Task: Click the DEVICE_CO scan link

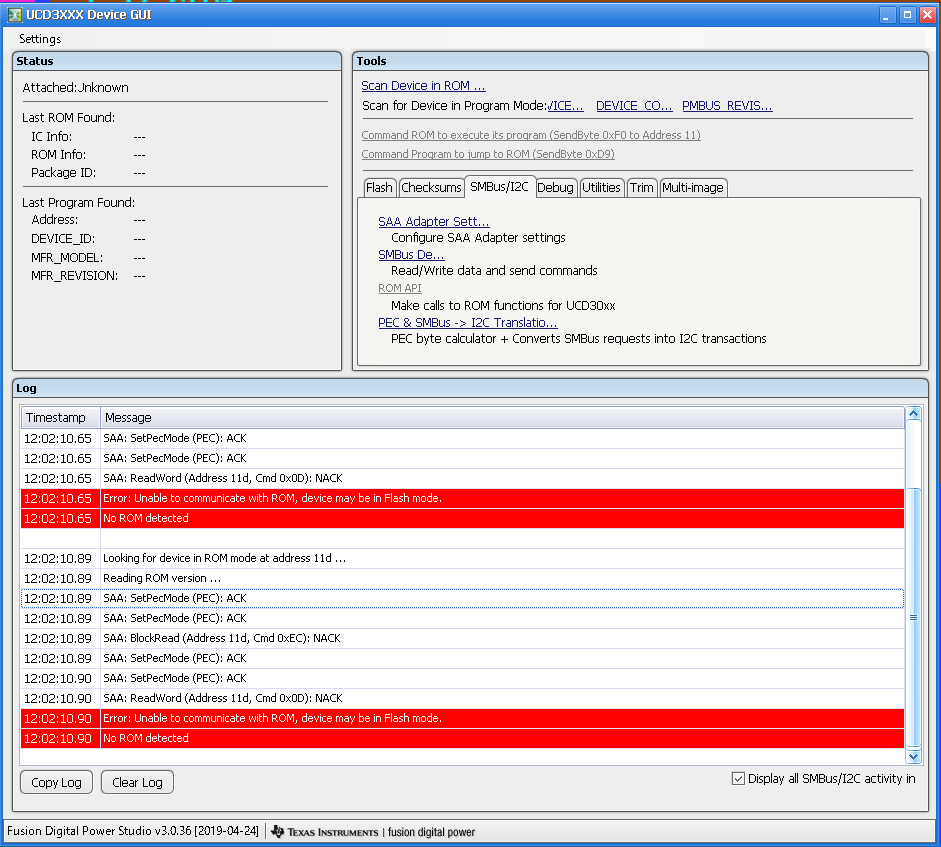Action: [x=632, y=105]
